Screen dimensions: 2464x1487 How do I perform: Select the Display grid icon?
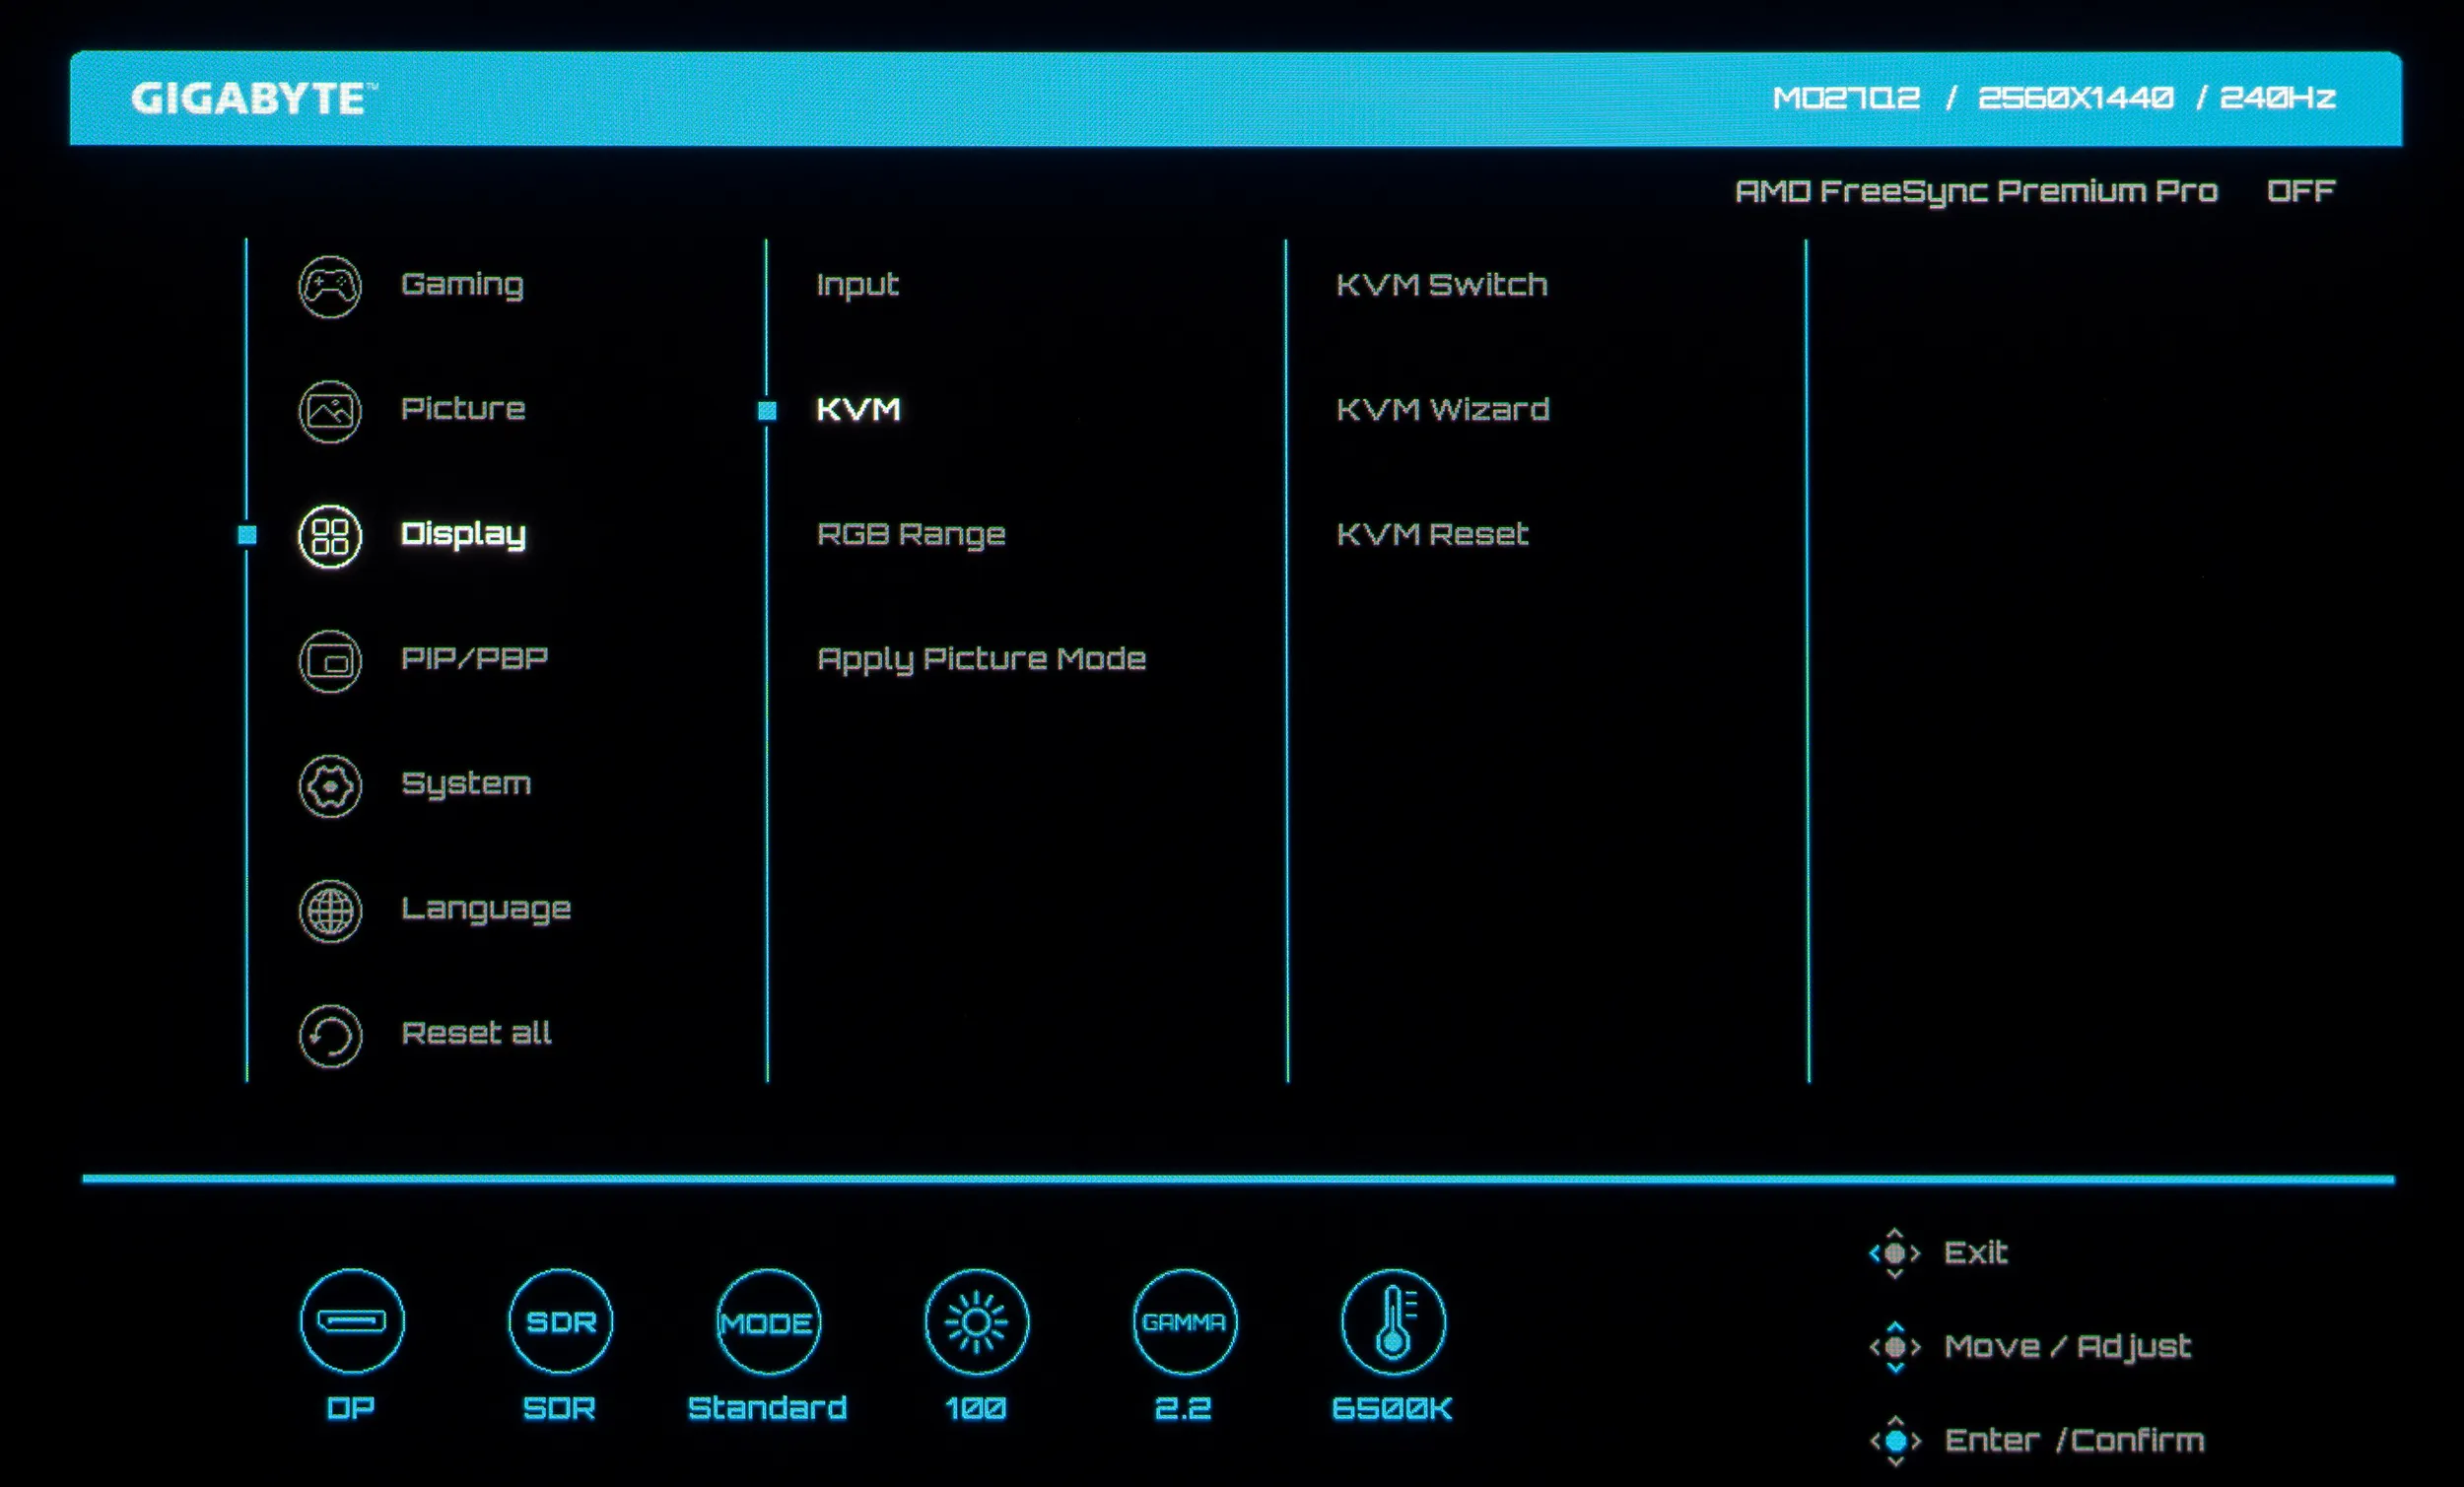pyautogui.click(x=330, y=536)
